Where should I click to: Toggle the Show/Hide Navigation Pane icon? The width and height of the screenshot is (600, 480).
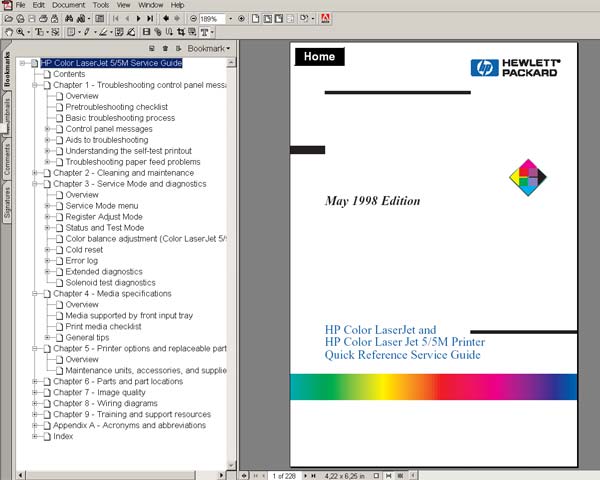(99, 19)
